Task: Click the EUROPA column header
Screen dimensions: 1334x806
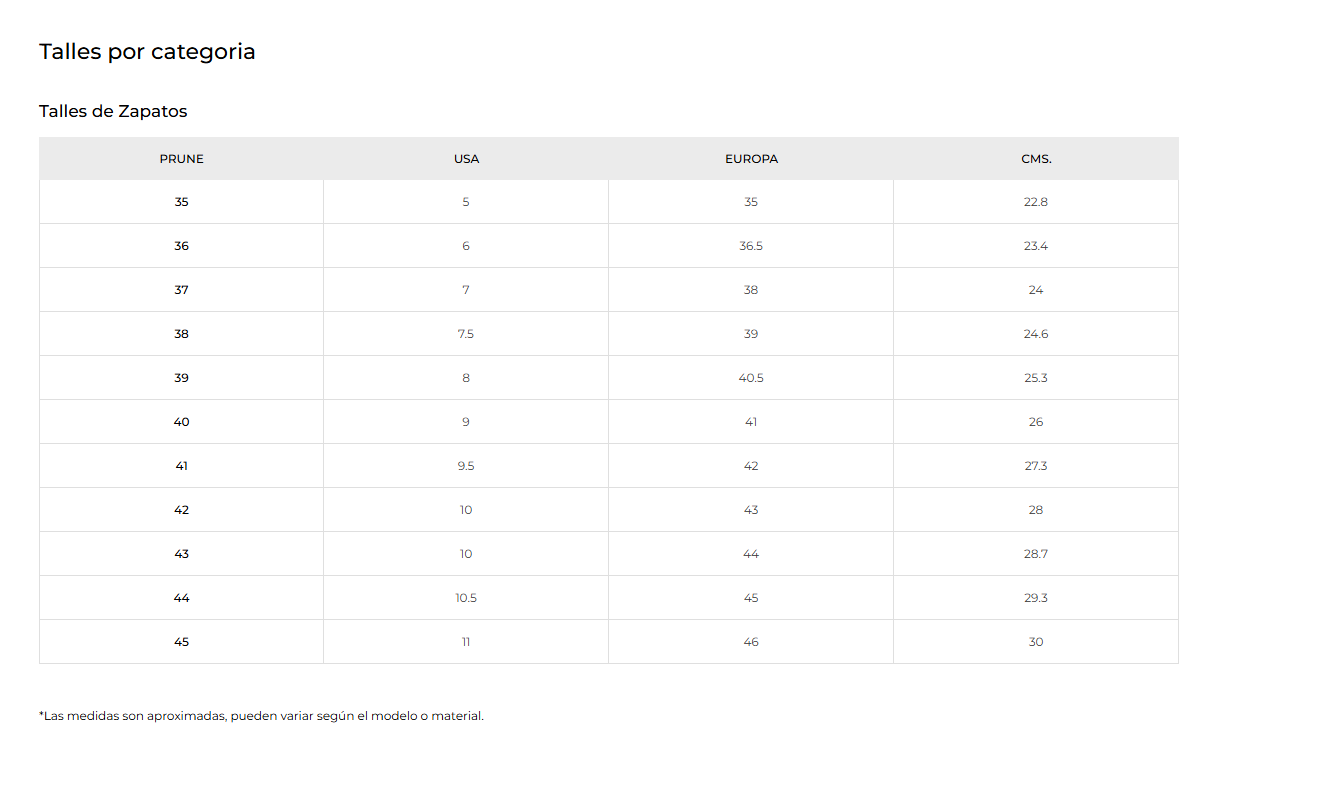Action: click(751, 159)
